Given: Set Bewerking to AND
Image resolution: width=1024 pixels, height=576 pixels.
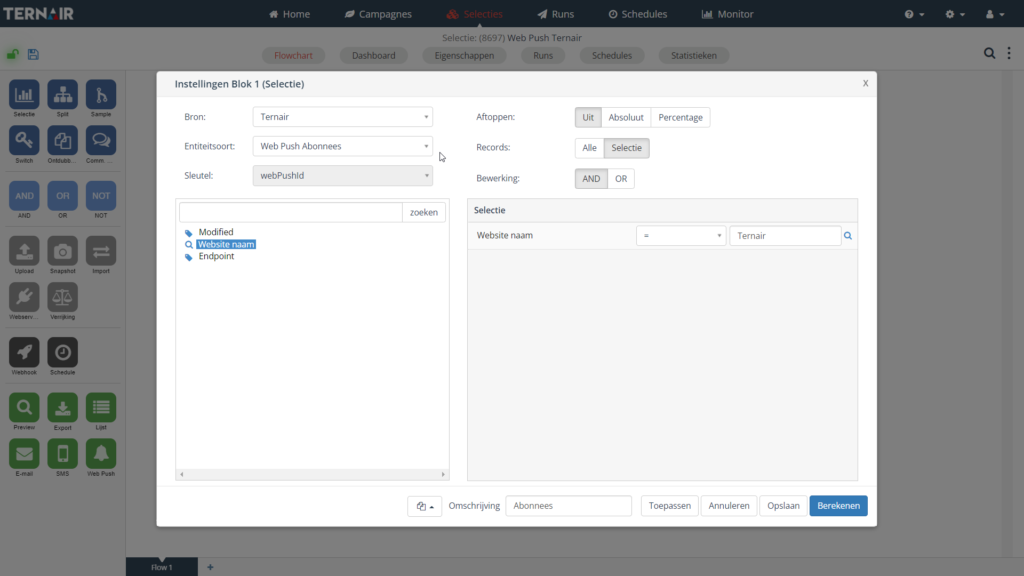Looking at the screenshot, I should click(x=591, y=178).
